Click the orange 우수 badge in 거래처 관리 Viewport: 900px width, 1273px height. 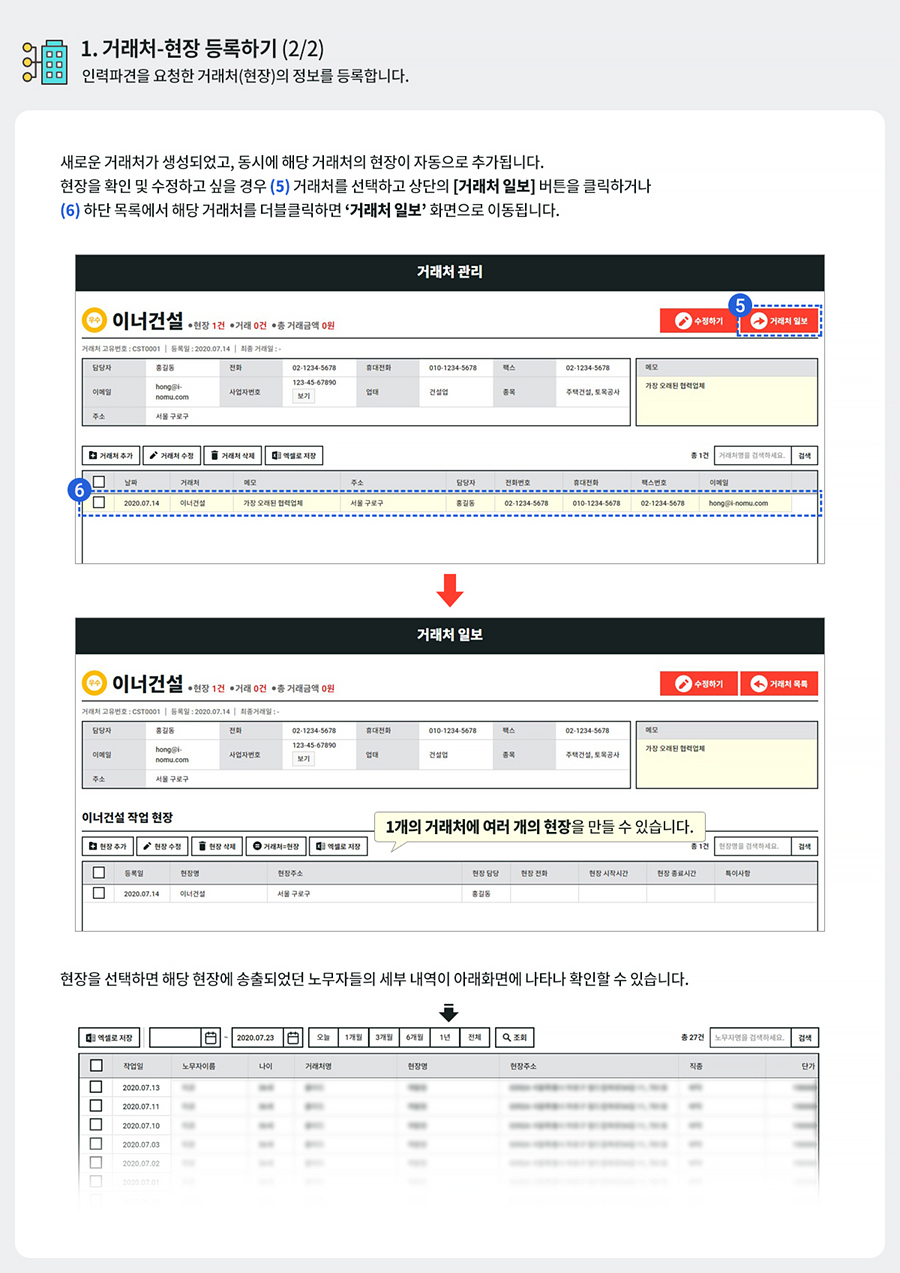pyautogui.click(x=94, y=320)
